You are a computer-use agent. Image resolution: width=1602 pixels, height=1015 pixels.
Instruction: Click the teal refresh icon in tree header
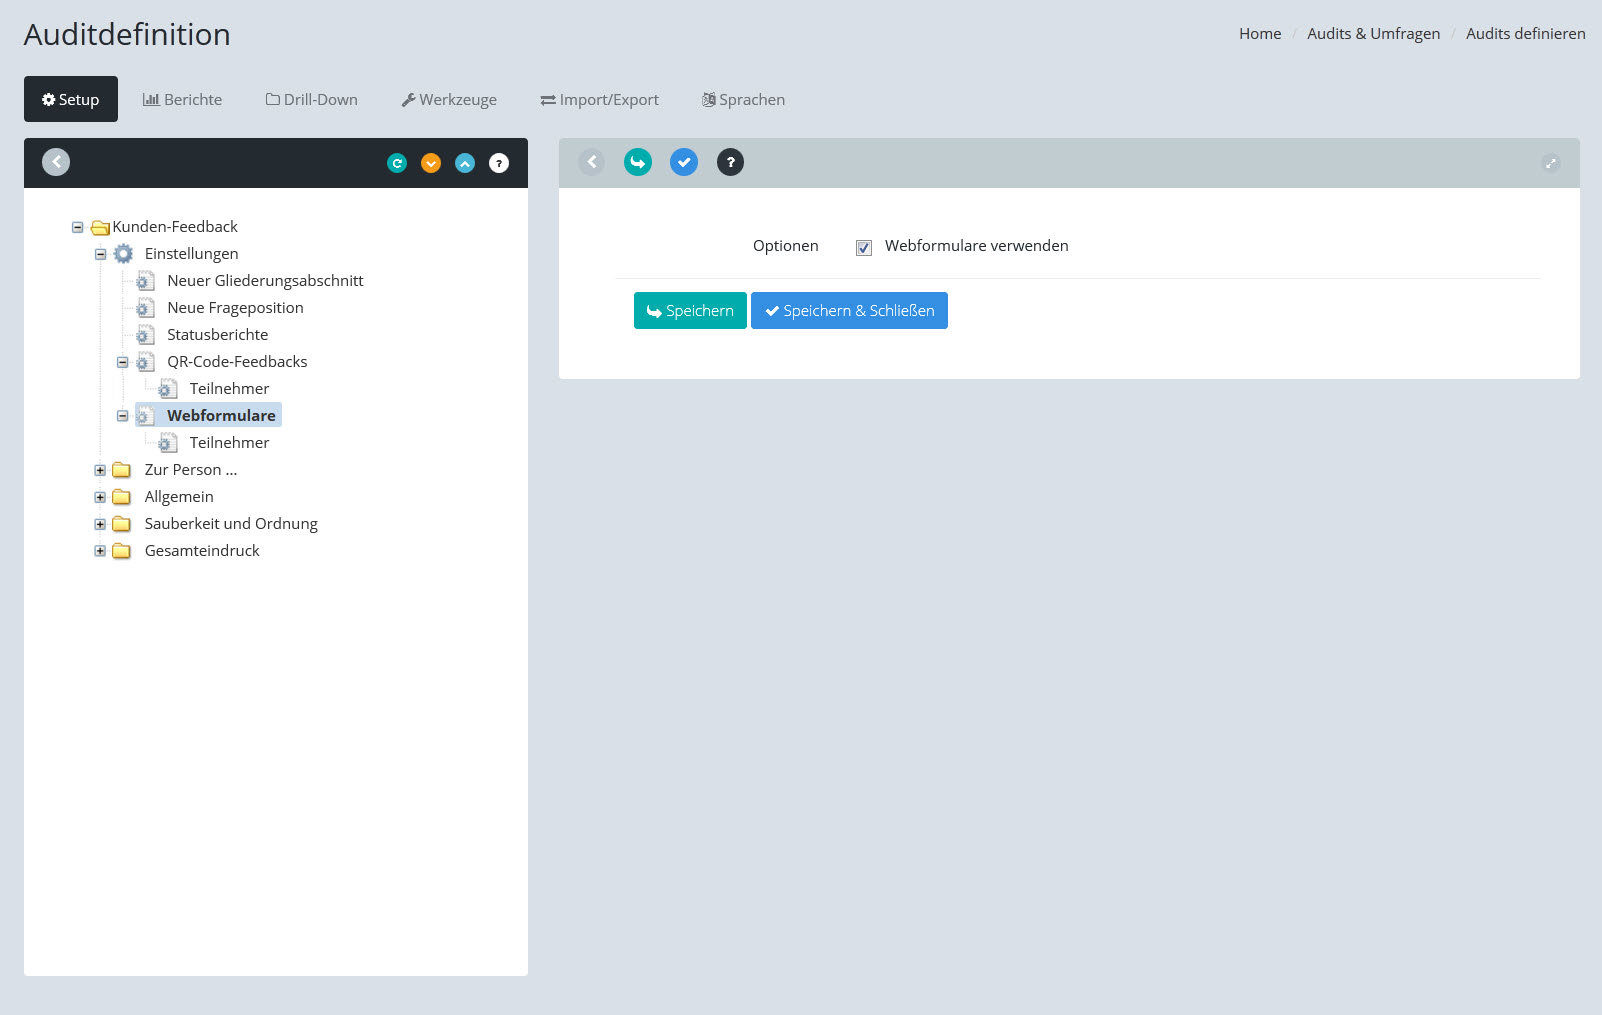tap(397, 163)
